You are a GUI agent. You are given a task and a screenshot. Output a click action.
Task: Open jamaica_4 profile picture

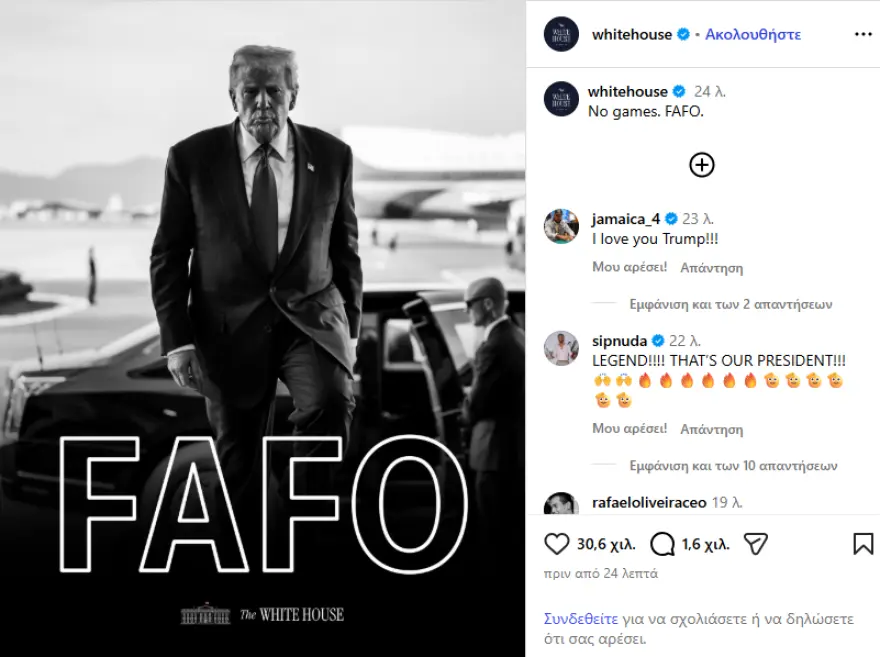point(561,227)
